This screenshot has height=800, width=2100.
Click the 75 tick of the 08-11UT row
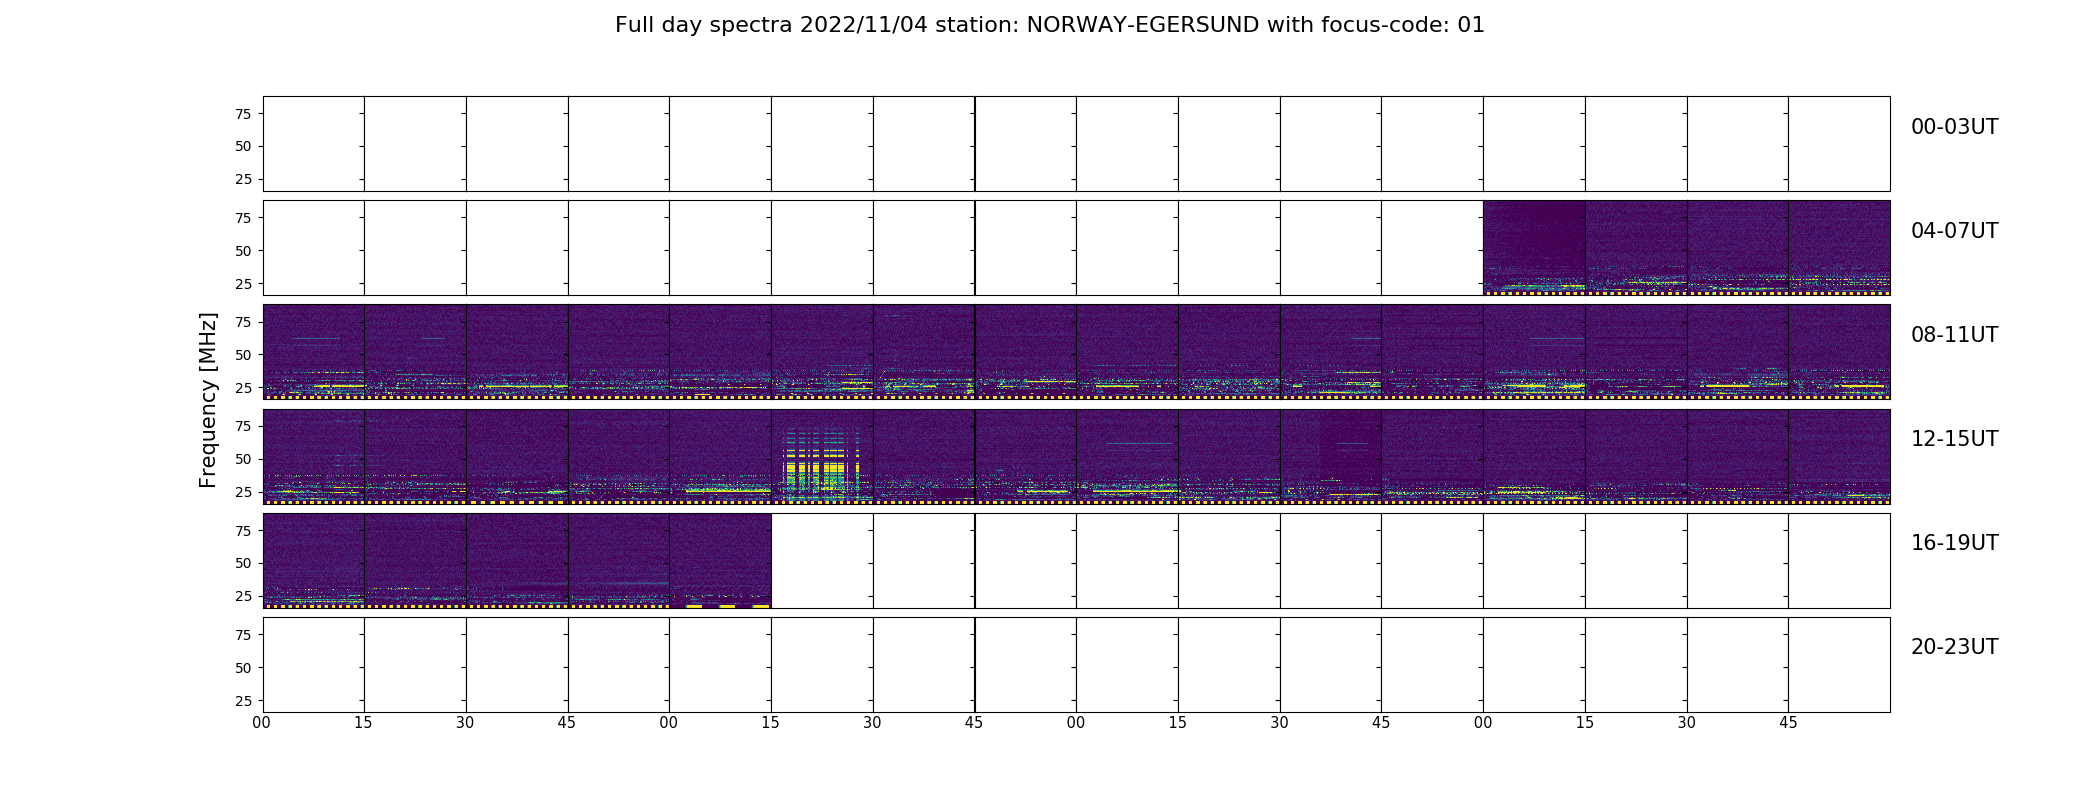coord(243,322)
